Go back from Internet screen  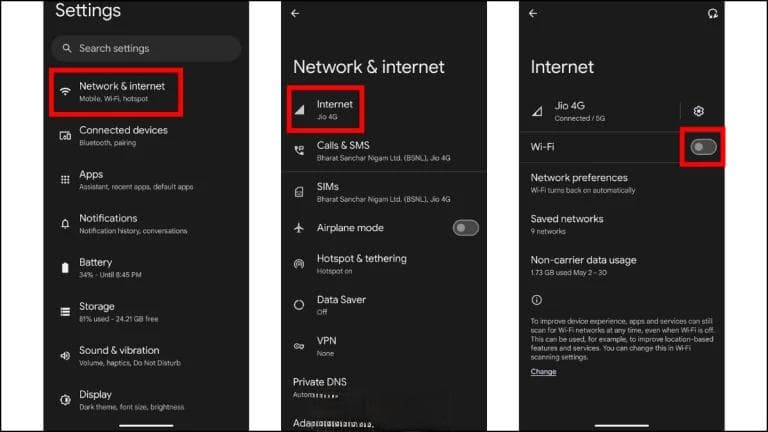[533, 13]
